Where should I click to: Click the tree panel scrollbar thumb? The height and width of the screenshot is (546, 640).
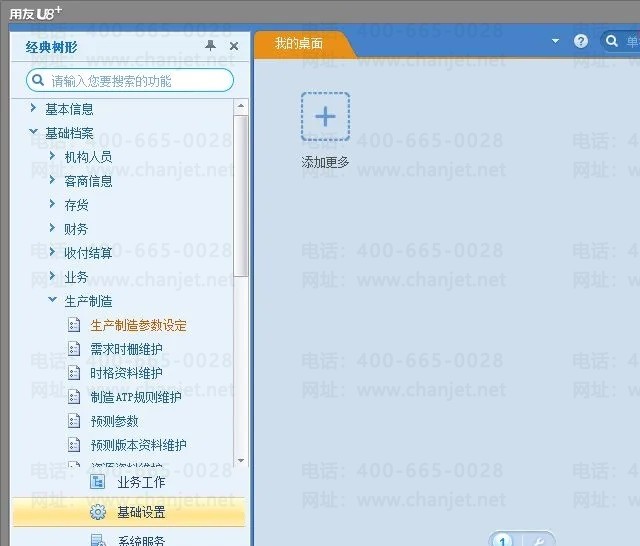click(x=241, y=196)
